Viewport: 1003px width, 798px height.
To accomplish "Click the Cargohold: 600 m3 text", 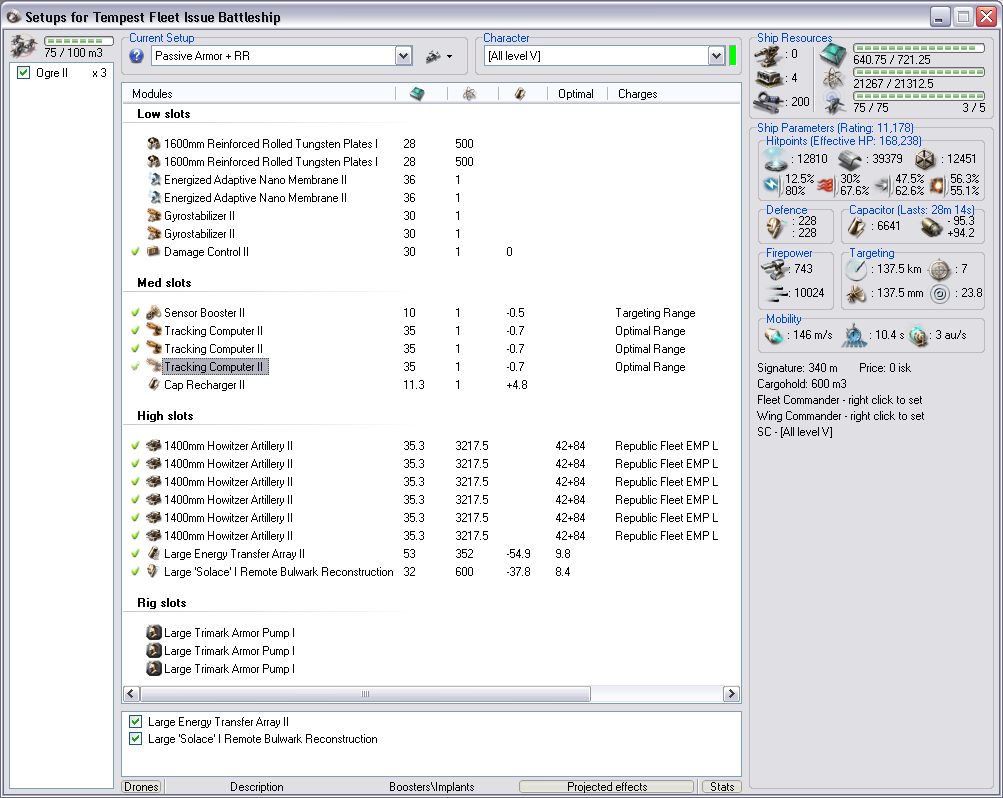I will pyautogui.click(x=802, y=384).
